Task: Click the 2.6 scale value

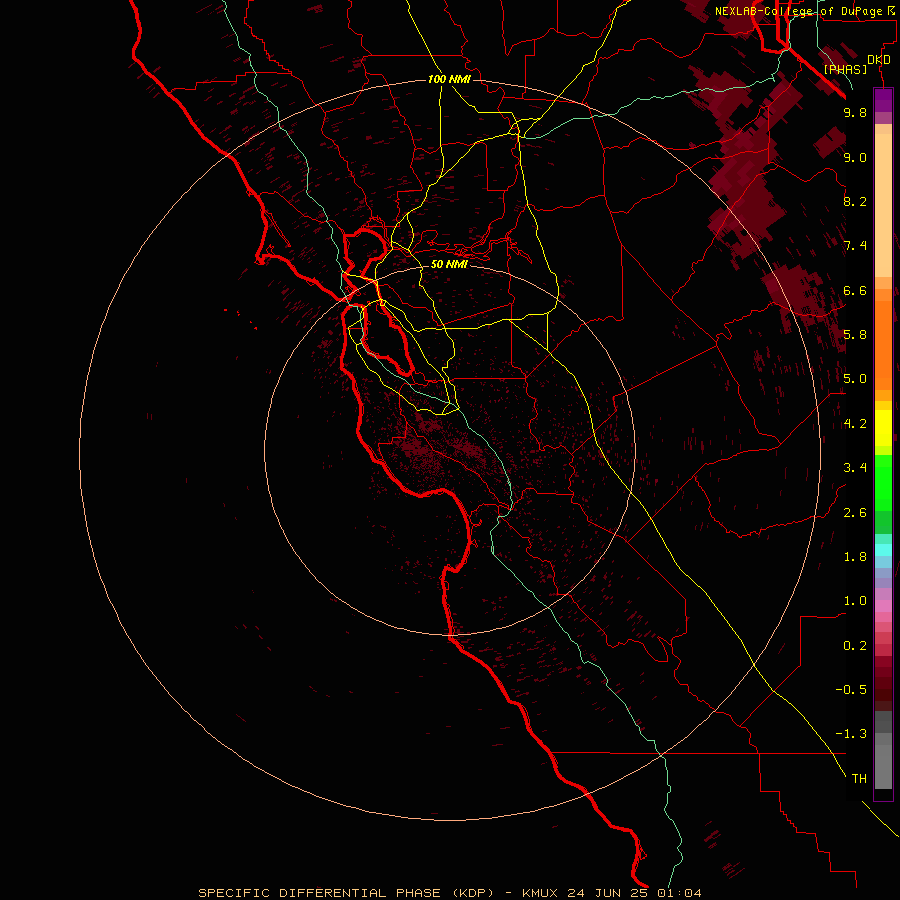Action: click(855, 513)
